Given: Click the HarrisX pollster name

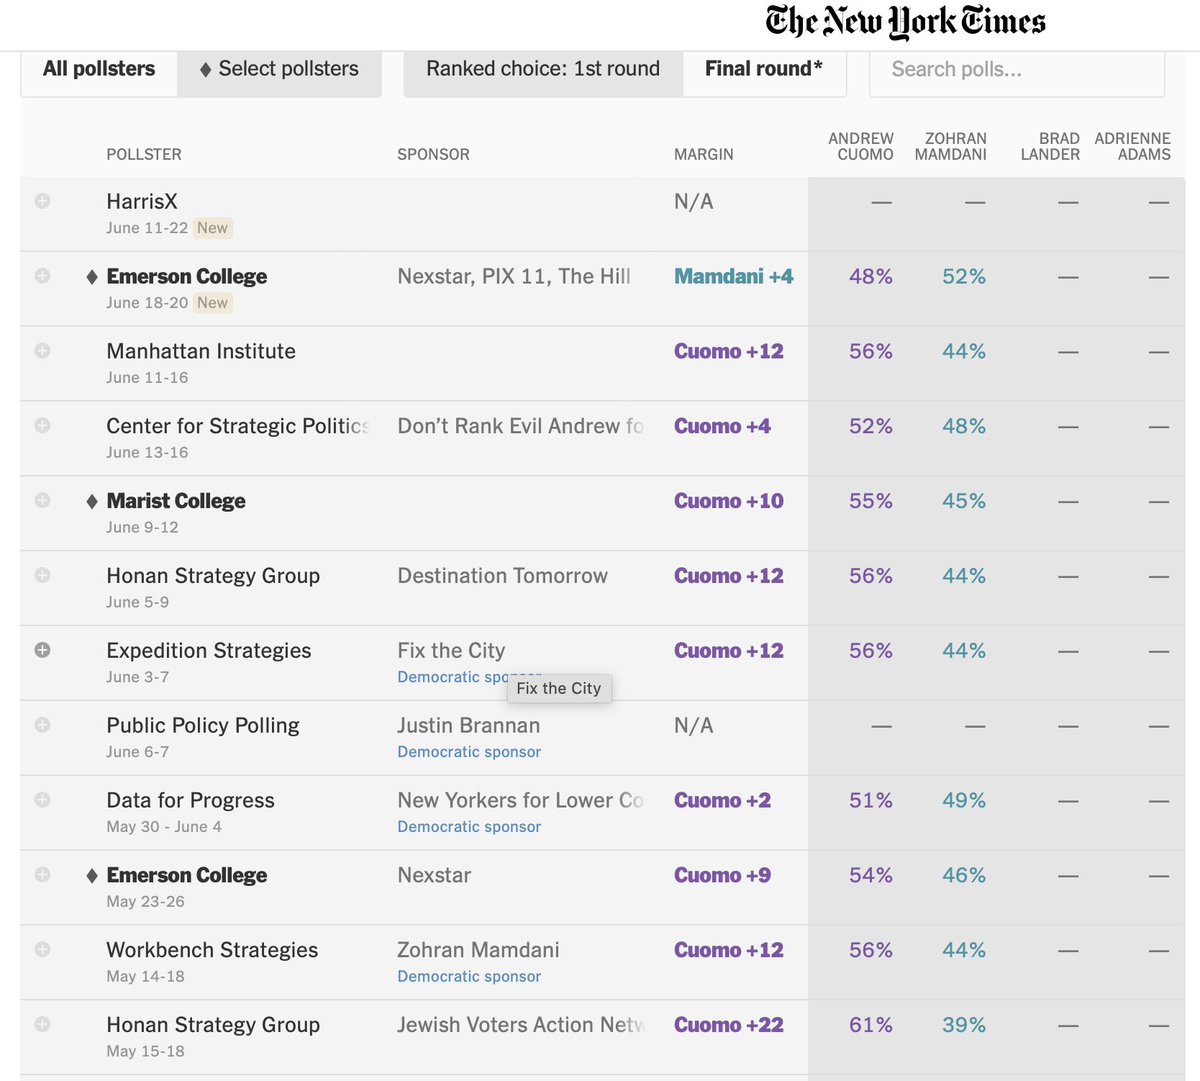Looking at the screenshot, I should coord(142,201).
